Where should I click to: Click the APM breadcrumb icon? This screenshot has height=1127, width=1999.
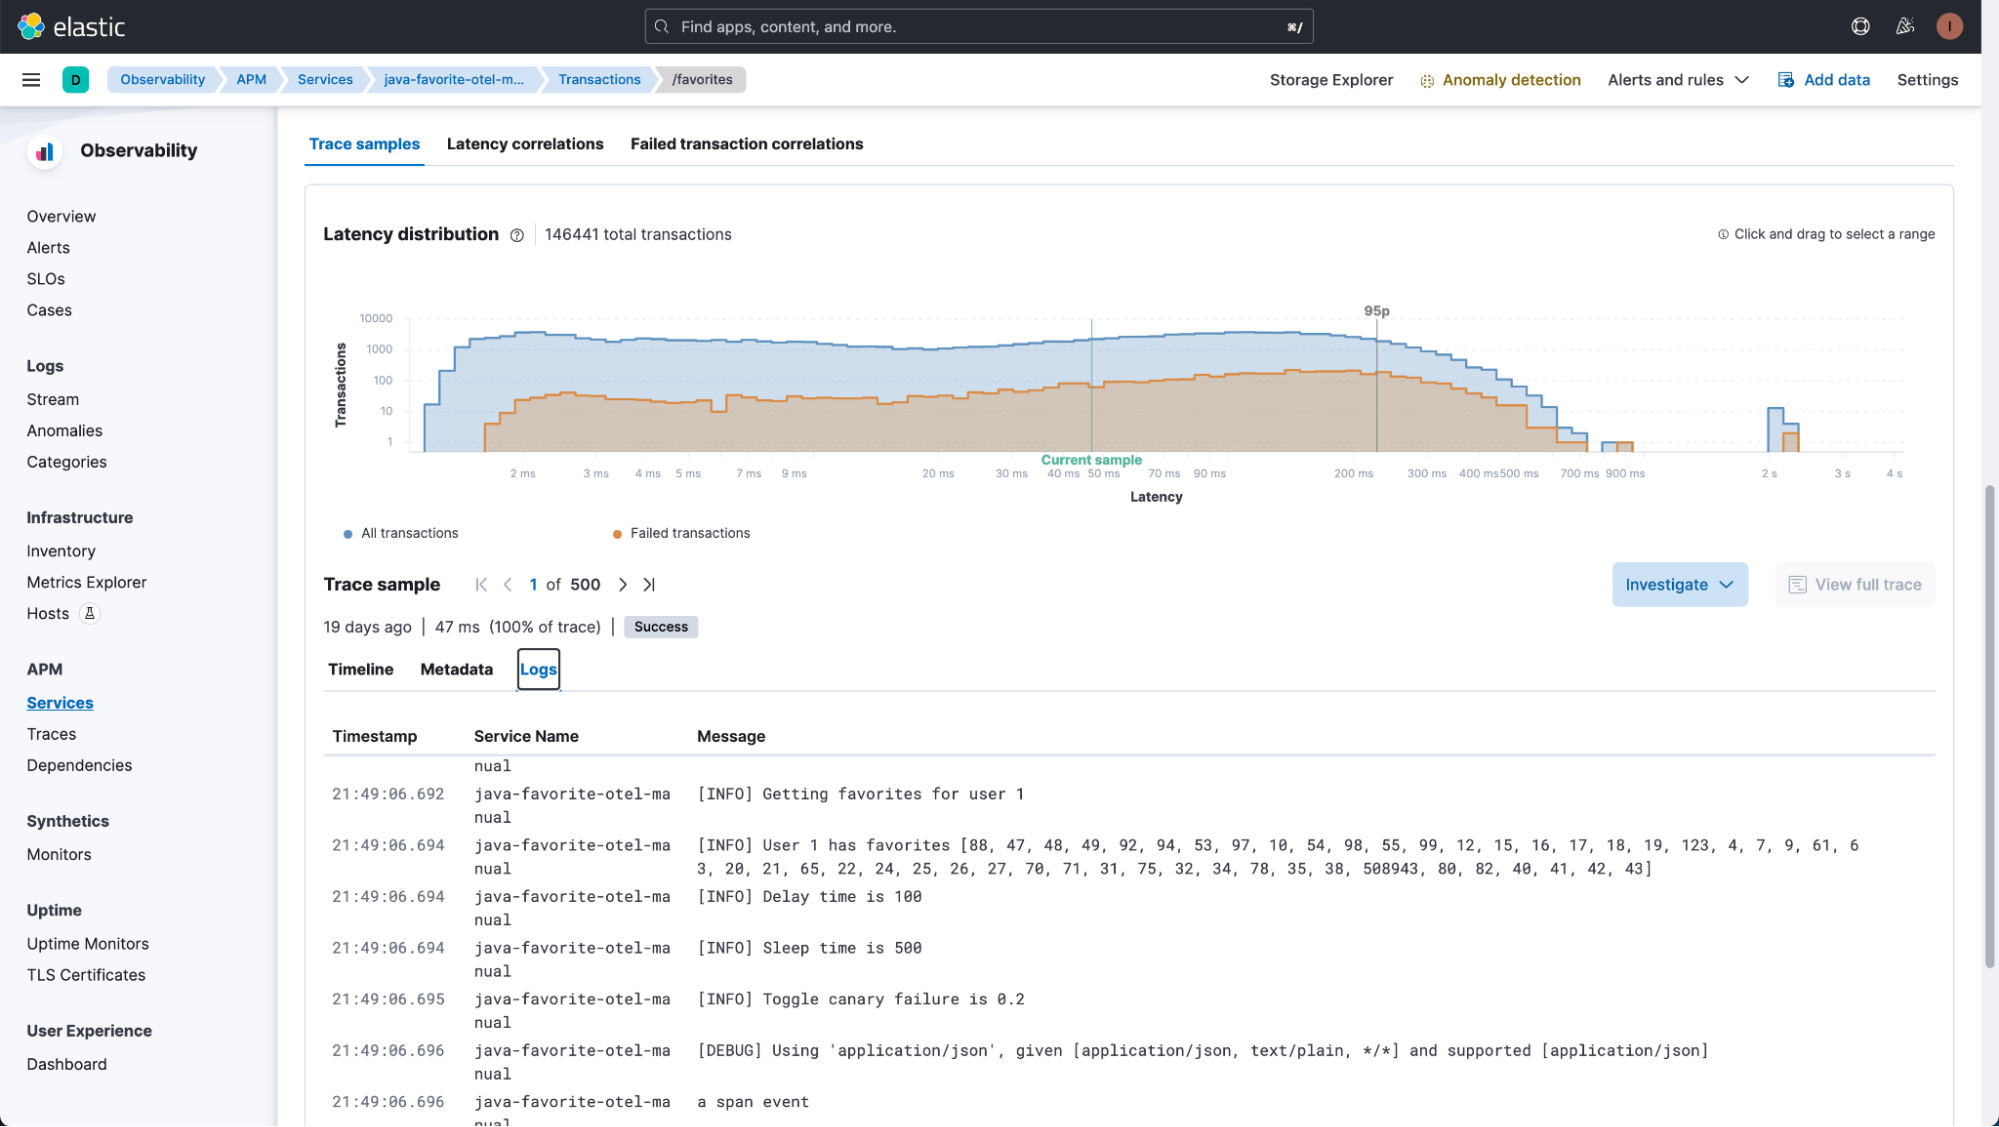point(251,78)
